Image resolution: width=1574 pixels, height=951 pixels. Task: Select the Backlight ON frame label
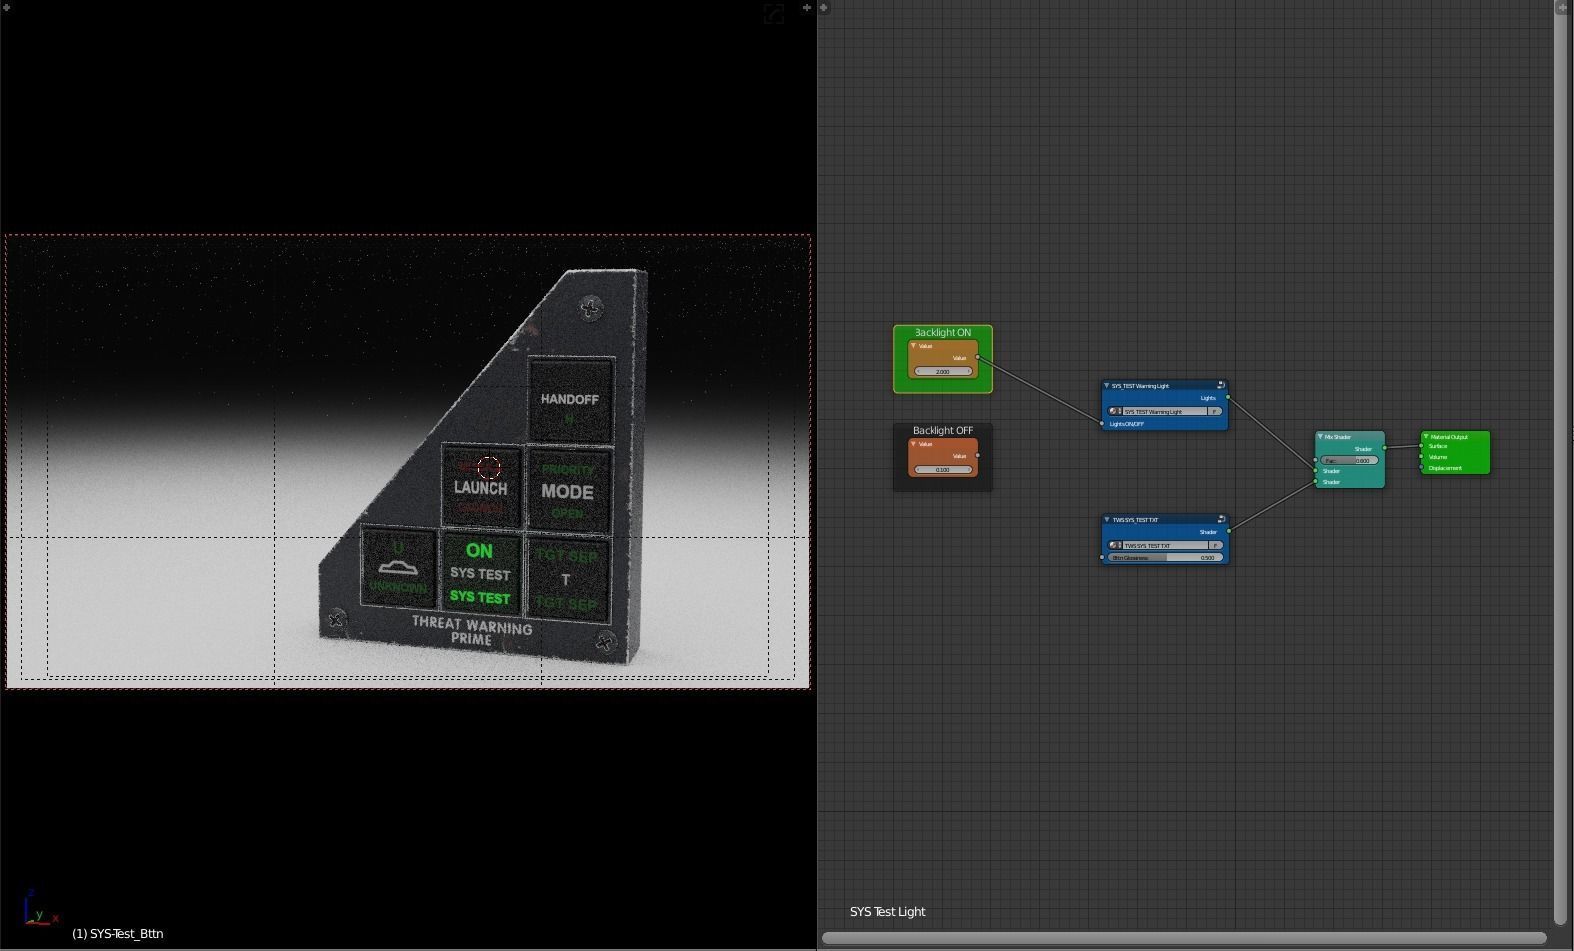943,333
